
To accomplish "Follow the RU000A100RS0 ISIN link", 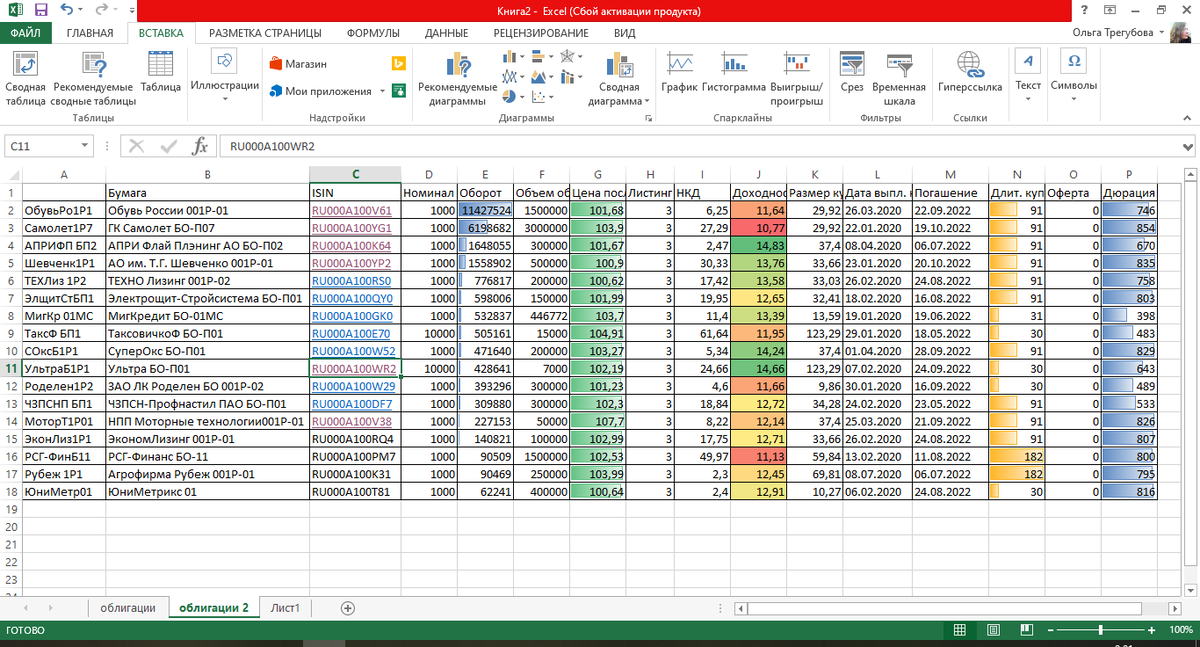I will pos(351,282).
